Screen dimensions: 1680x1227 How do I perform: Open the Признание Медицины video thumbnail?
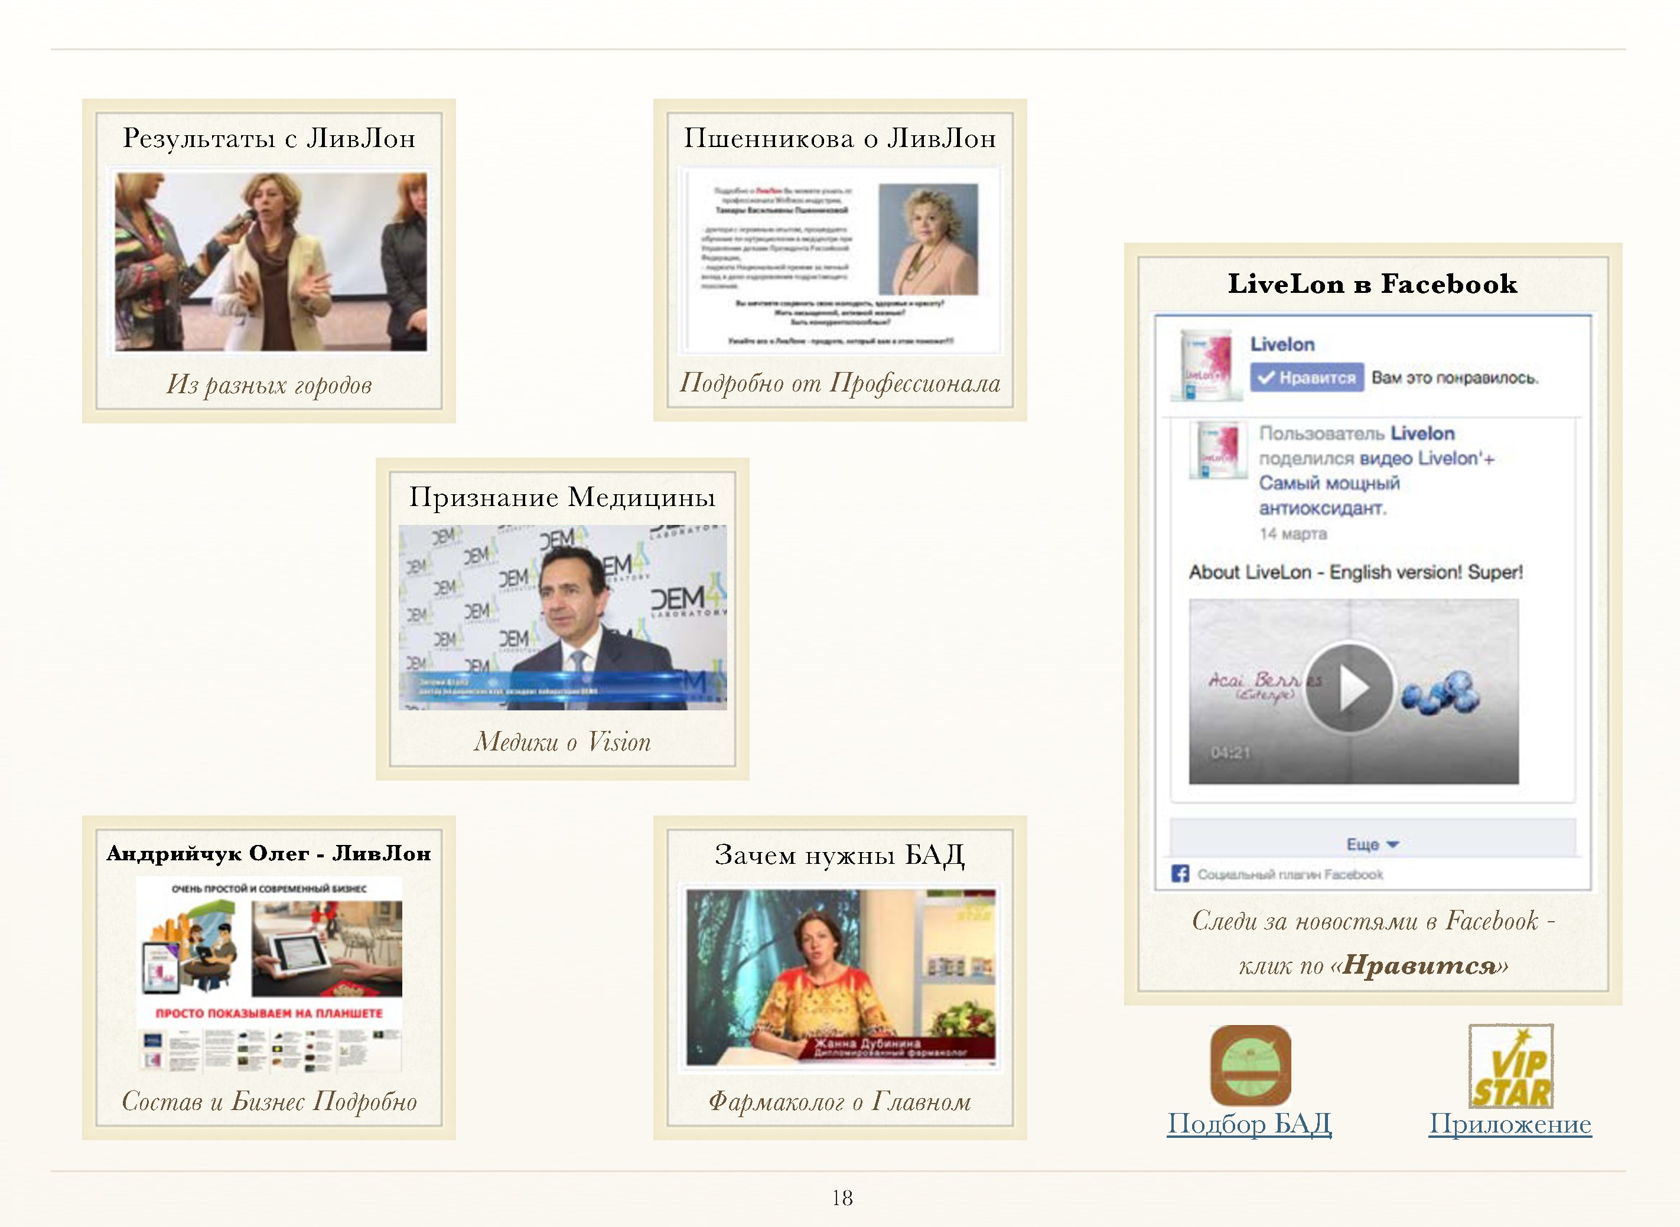tap(563, 617)
